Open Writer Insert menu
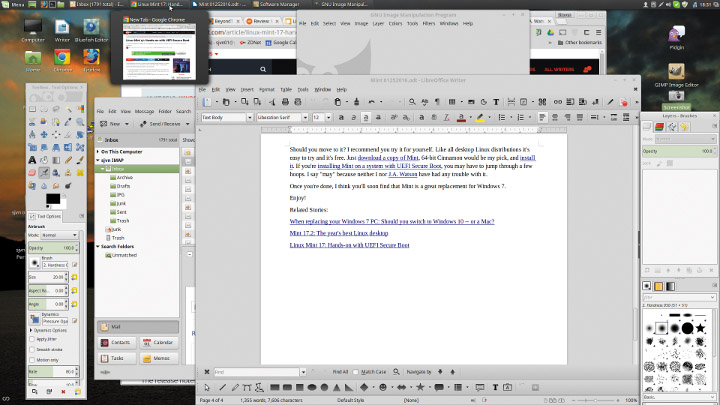720x405 pixels. pos(247,90)
